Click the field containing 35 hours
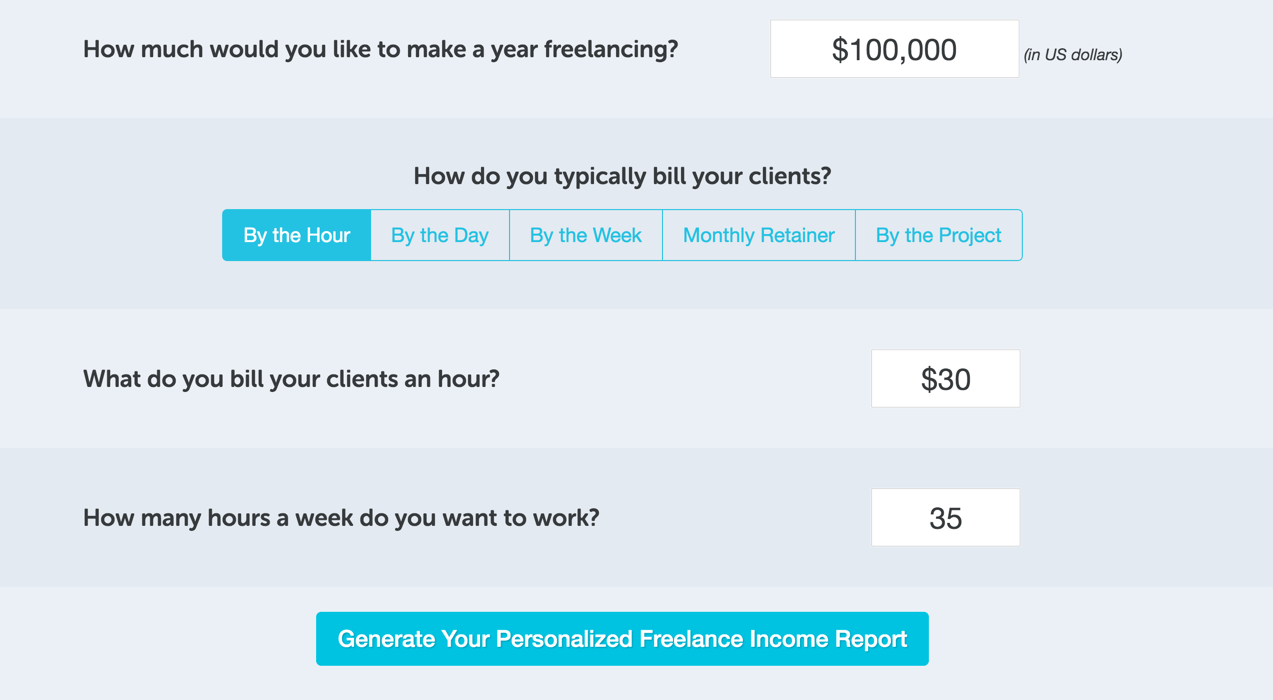 pos(945,517)
